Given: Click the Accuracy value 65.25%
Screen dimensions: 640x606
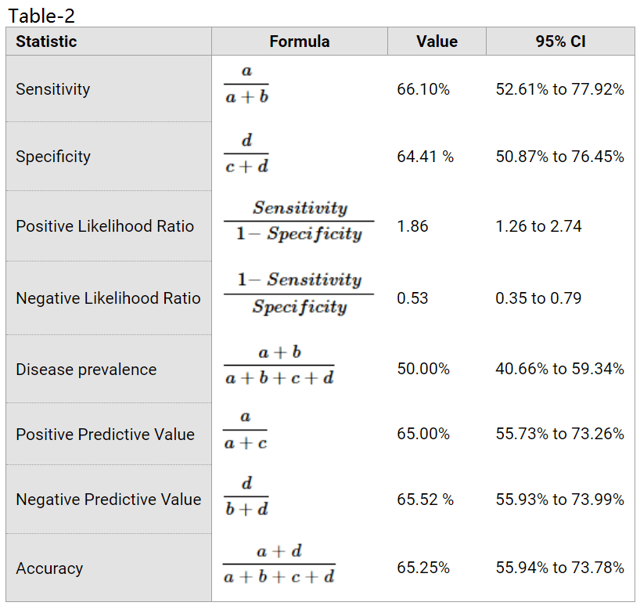Looking at the screenshot, I should point(423,568).
